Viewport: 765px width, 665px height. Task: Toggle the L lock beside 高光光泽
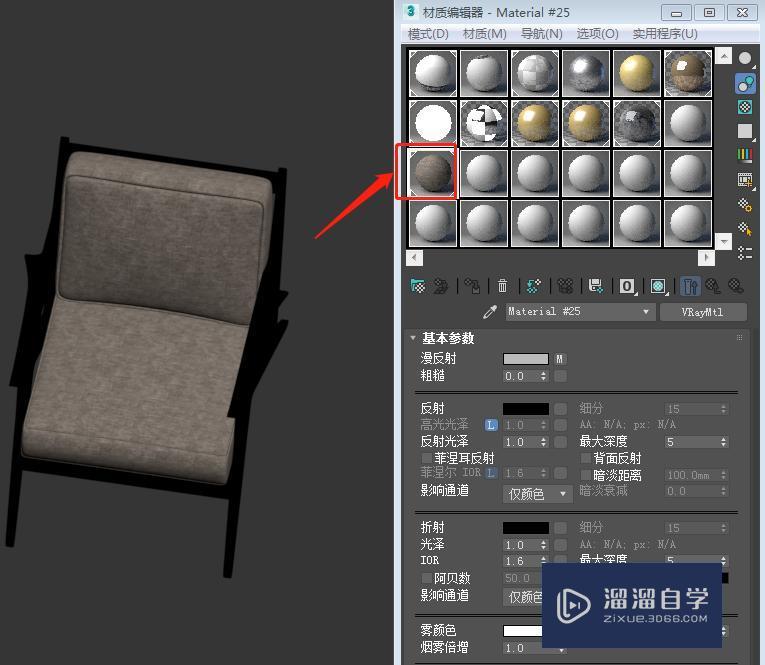click(491, 425)
